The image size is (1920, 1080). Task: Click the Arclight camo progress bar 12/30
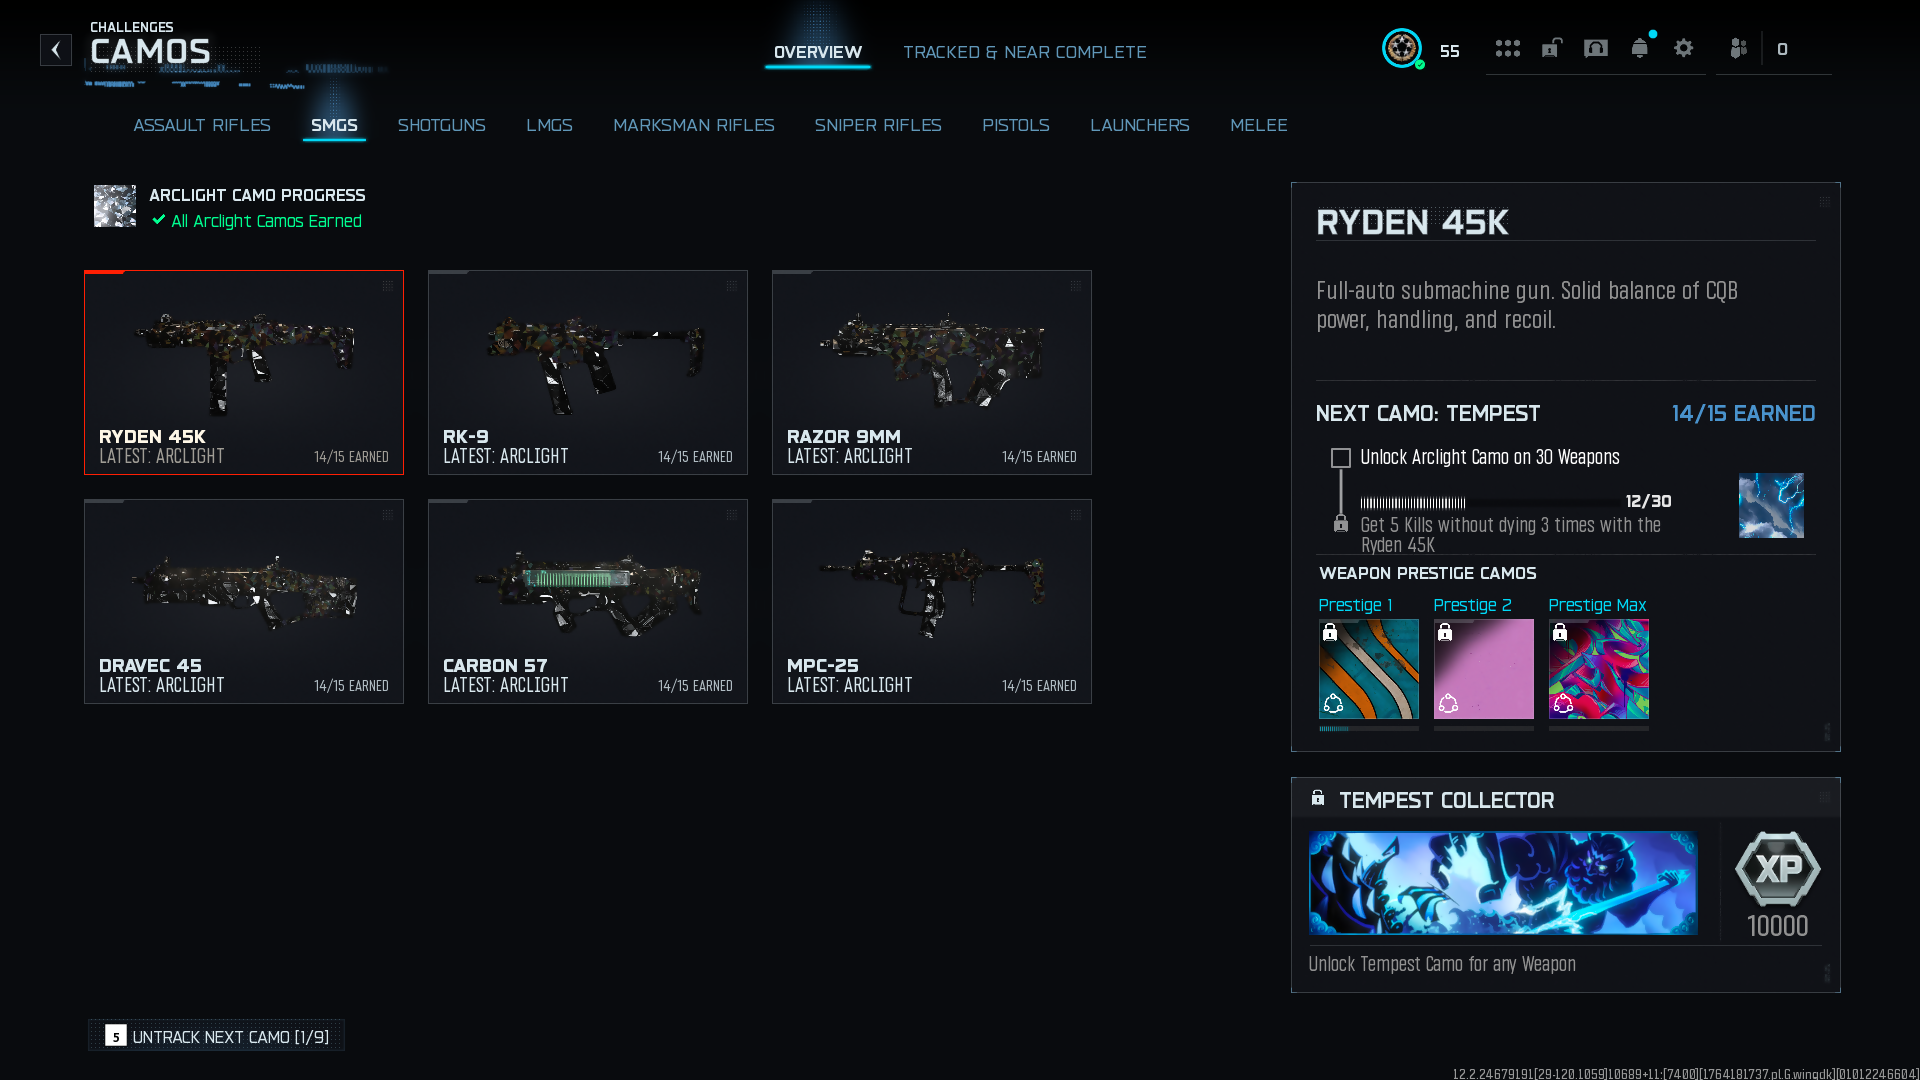pos(1490,502)
